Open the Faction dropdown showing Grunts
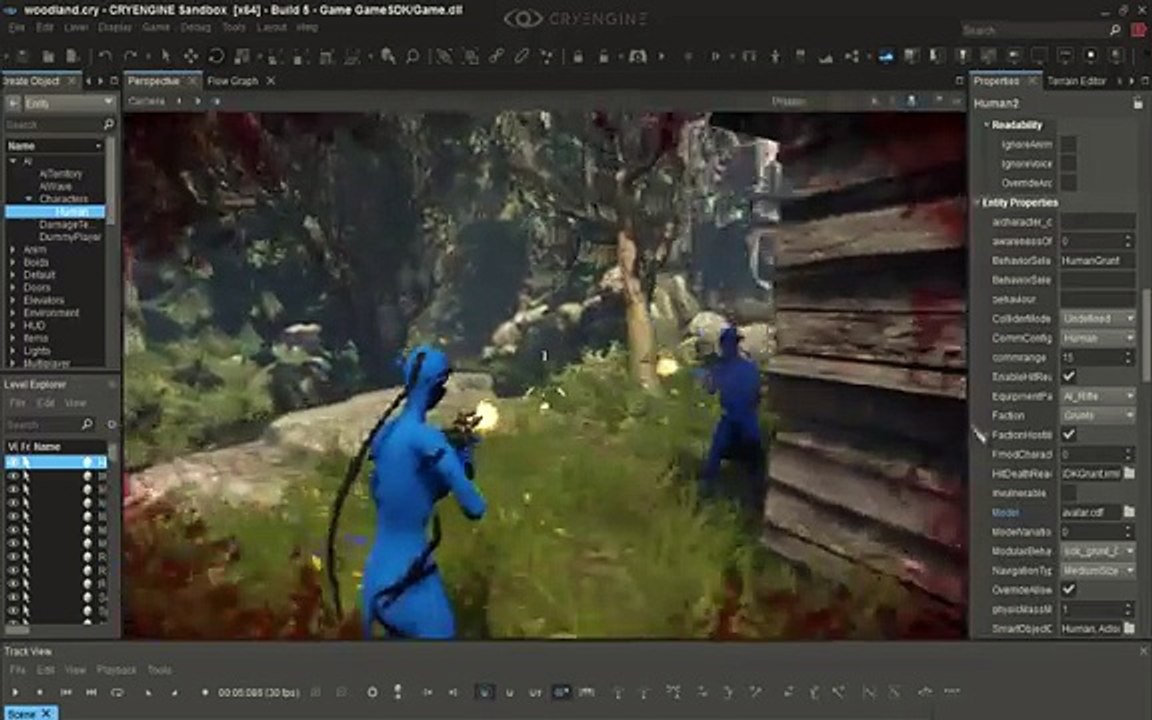Image resolution: width=1152 pixels, height=720 pixels. pos(1098,415)
